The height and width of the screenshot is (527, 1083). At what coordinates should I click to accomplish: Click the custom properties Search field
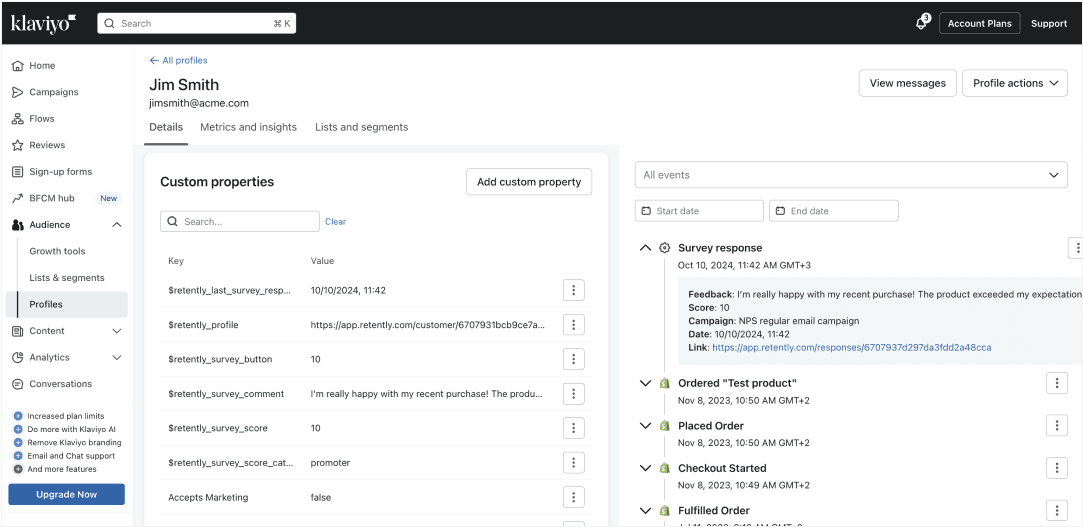click(240, 222)
